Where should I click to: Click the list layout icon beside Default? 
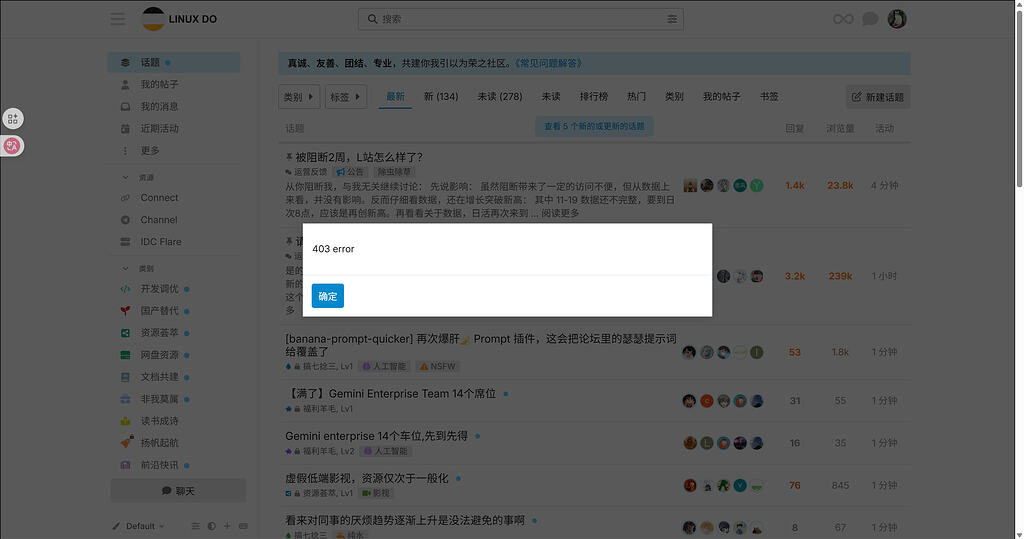(x=195, y=526)
